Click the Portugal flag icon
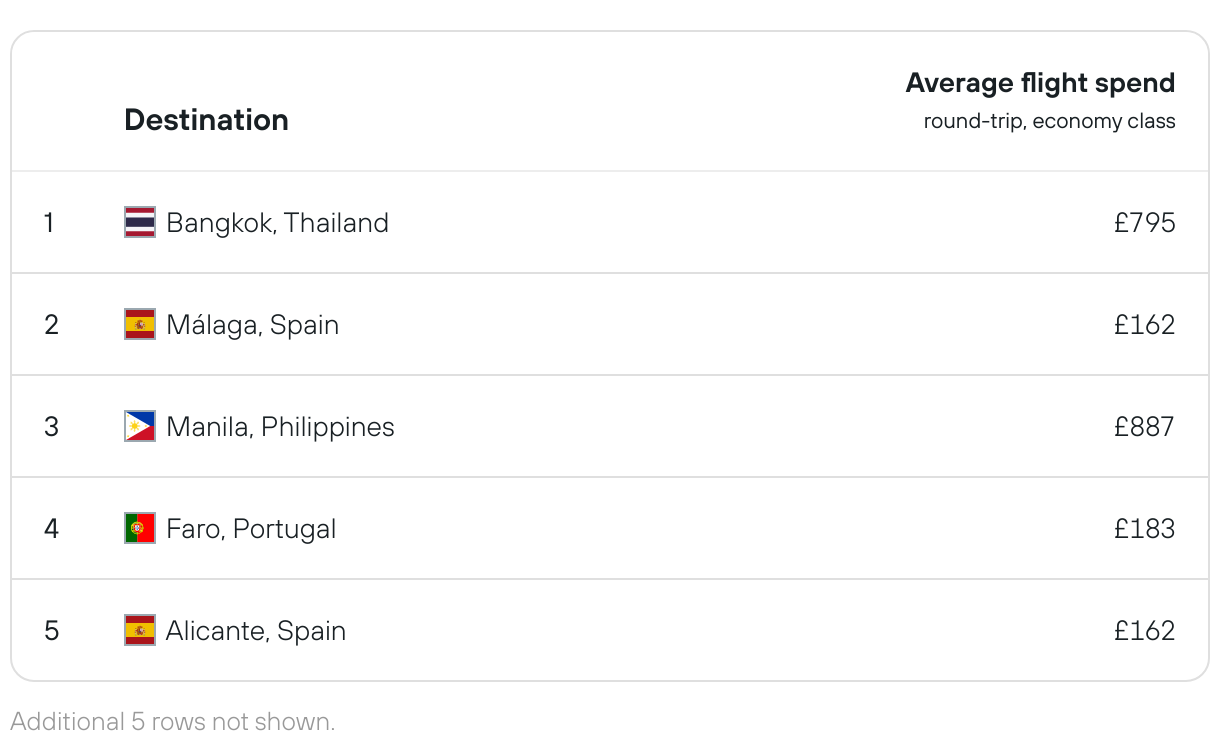 pyautogui.click(x=140, y=528)
